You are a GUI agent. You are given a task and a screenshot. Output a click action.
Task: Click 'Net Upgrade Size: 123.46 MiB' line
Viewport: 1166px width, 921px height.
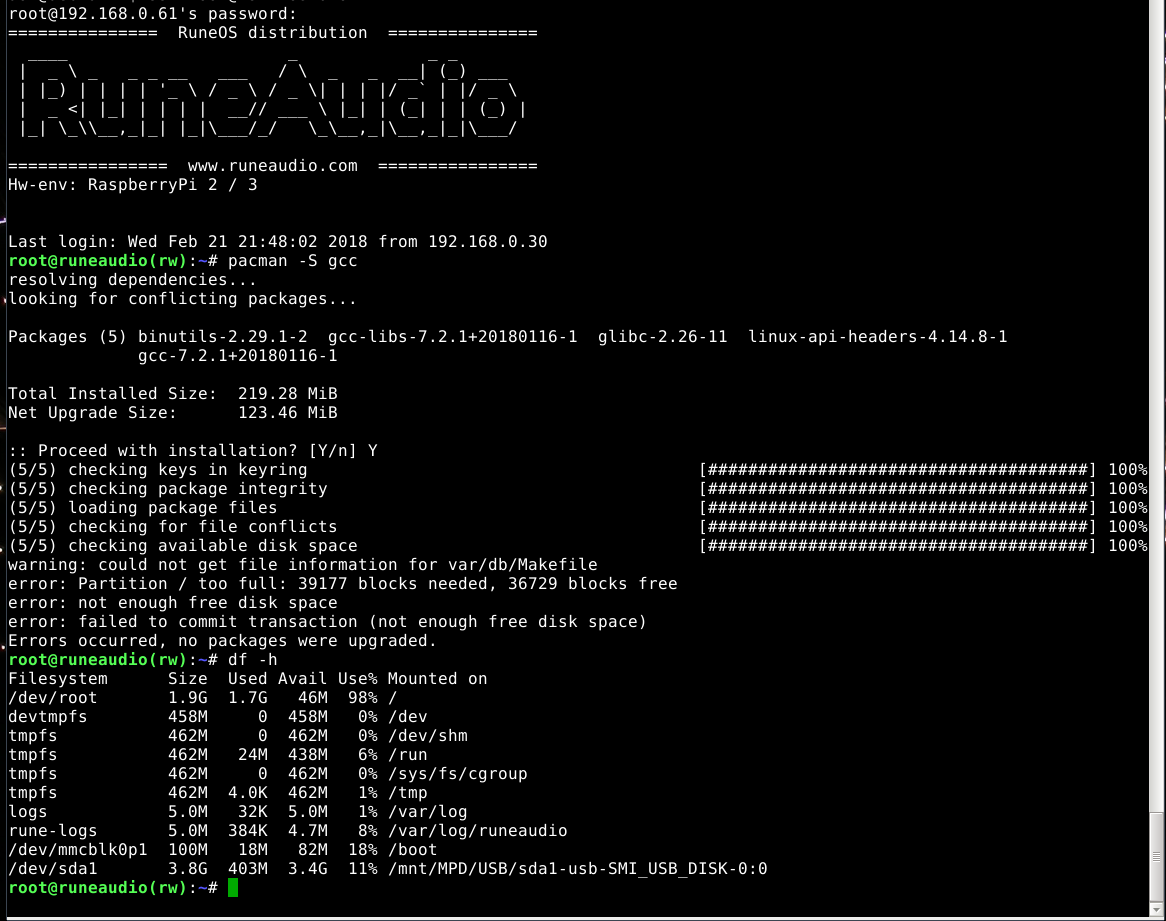pos(173,413)
